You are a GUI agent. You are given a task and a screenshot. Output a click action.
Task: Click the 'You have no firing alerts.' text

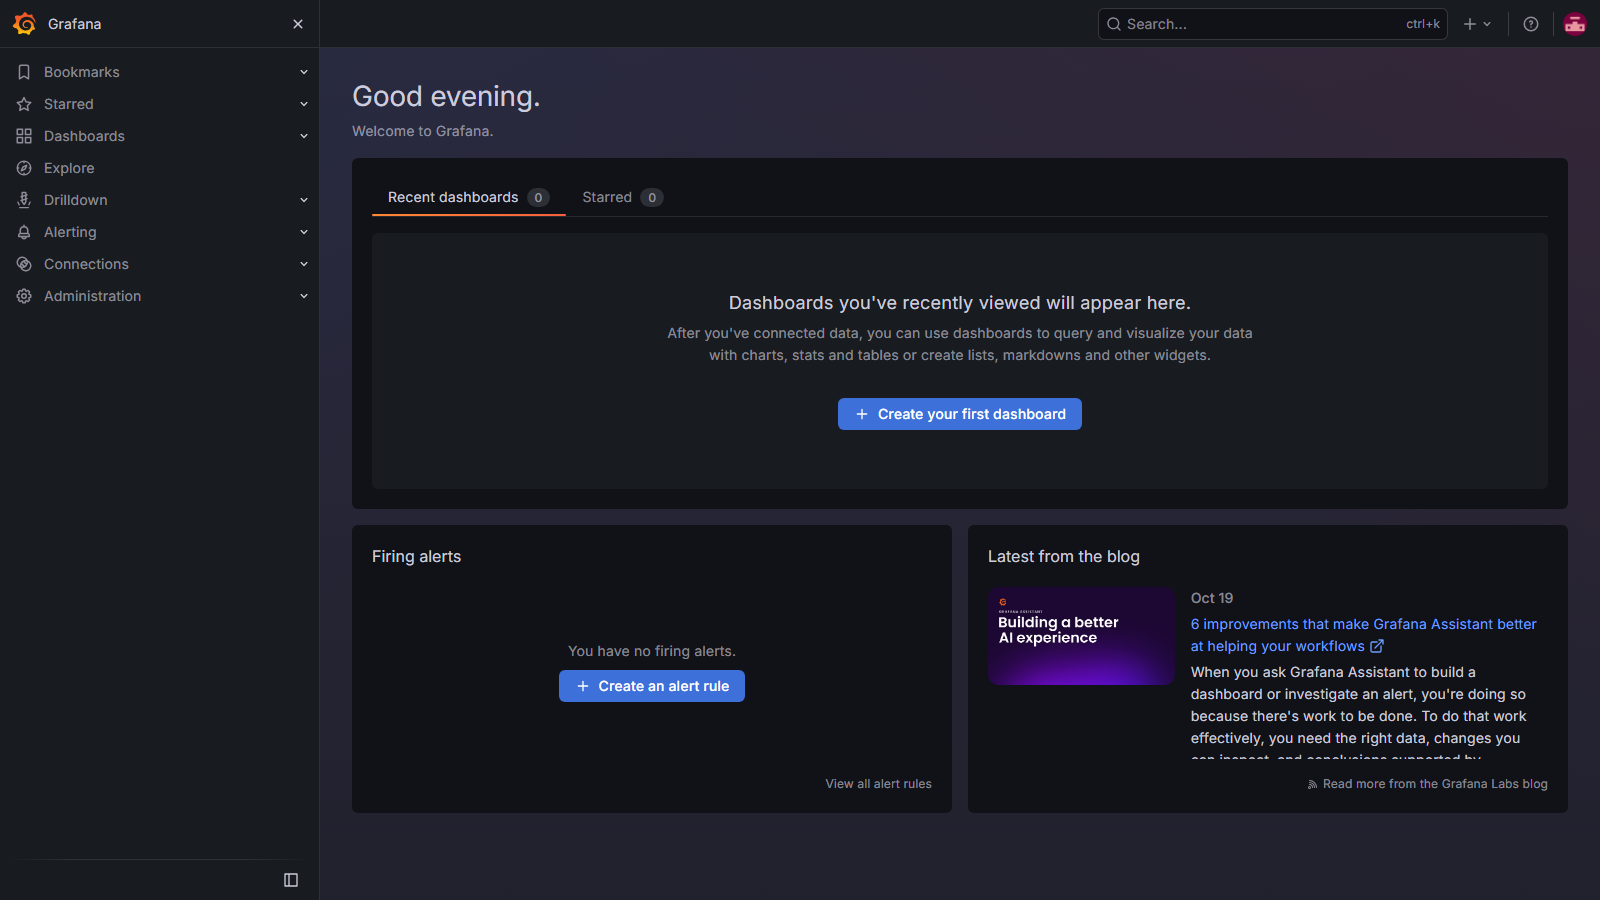point(652,651)
